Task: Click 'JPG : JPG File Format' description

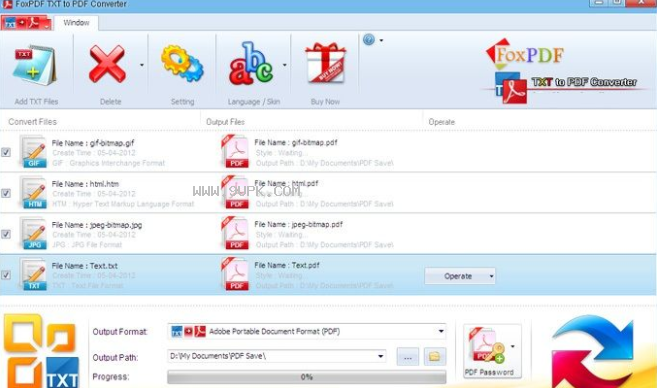Action: click(x=87, y=245)
